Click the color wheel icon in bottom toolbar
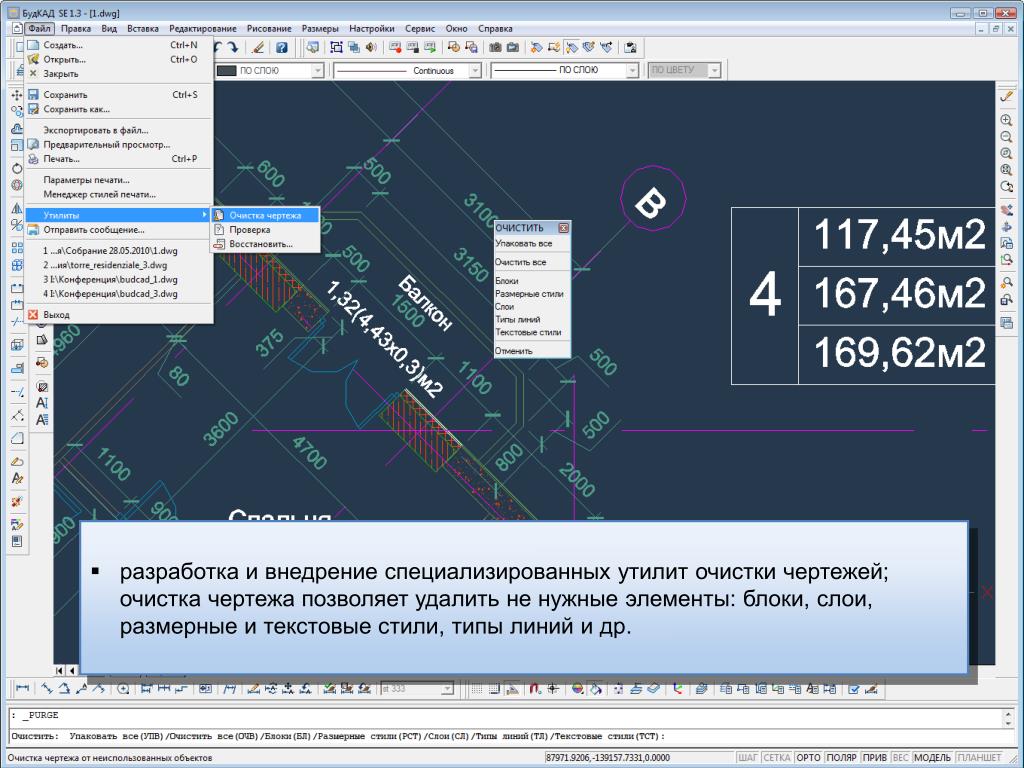Image resolution: width=1024 pixels, height=768 pixels. tap(577, 688)
